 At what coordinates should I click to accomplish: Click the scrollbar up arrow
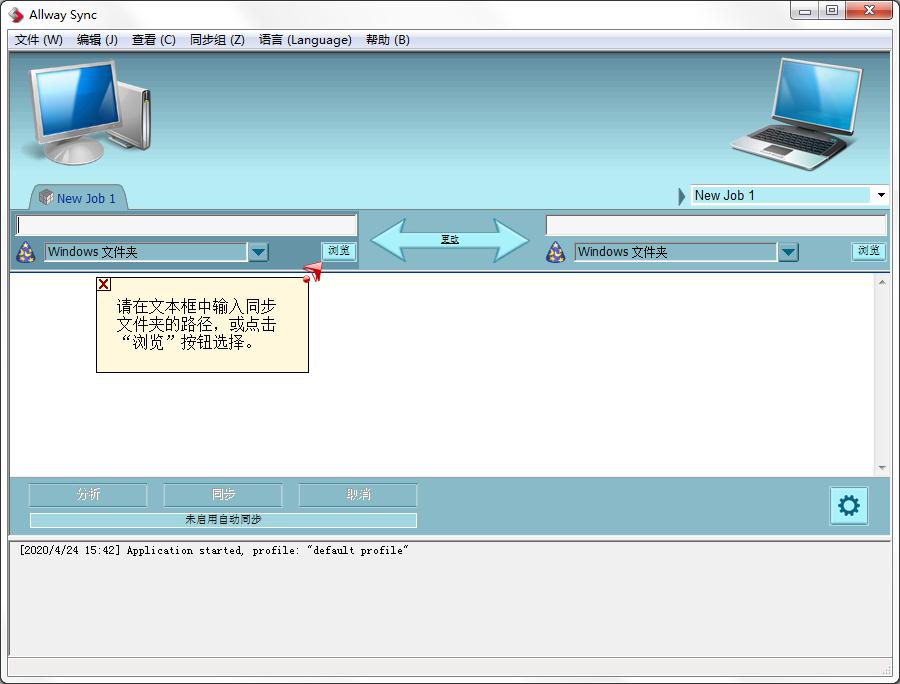pos(883,282)
